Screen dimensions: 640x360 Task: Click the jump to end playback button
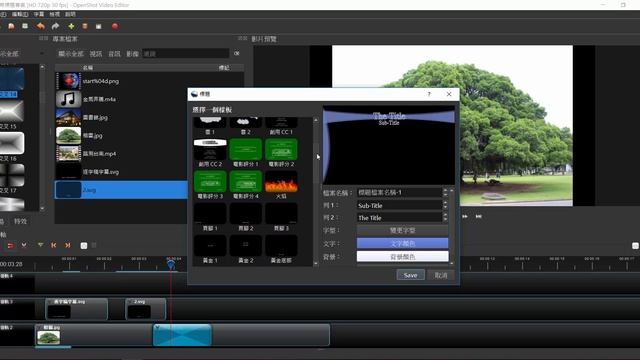(478, 216)
